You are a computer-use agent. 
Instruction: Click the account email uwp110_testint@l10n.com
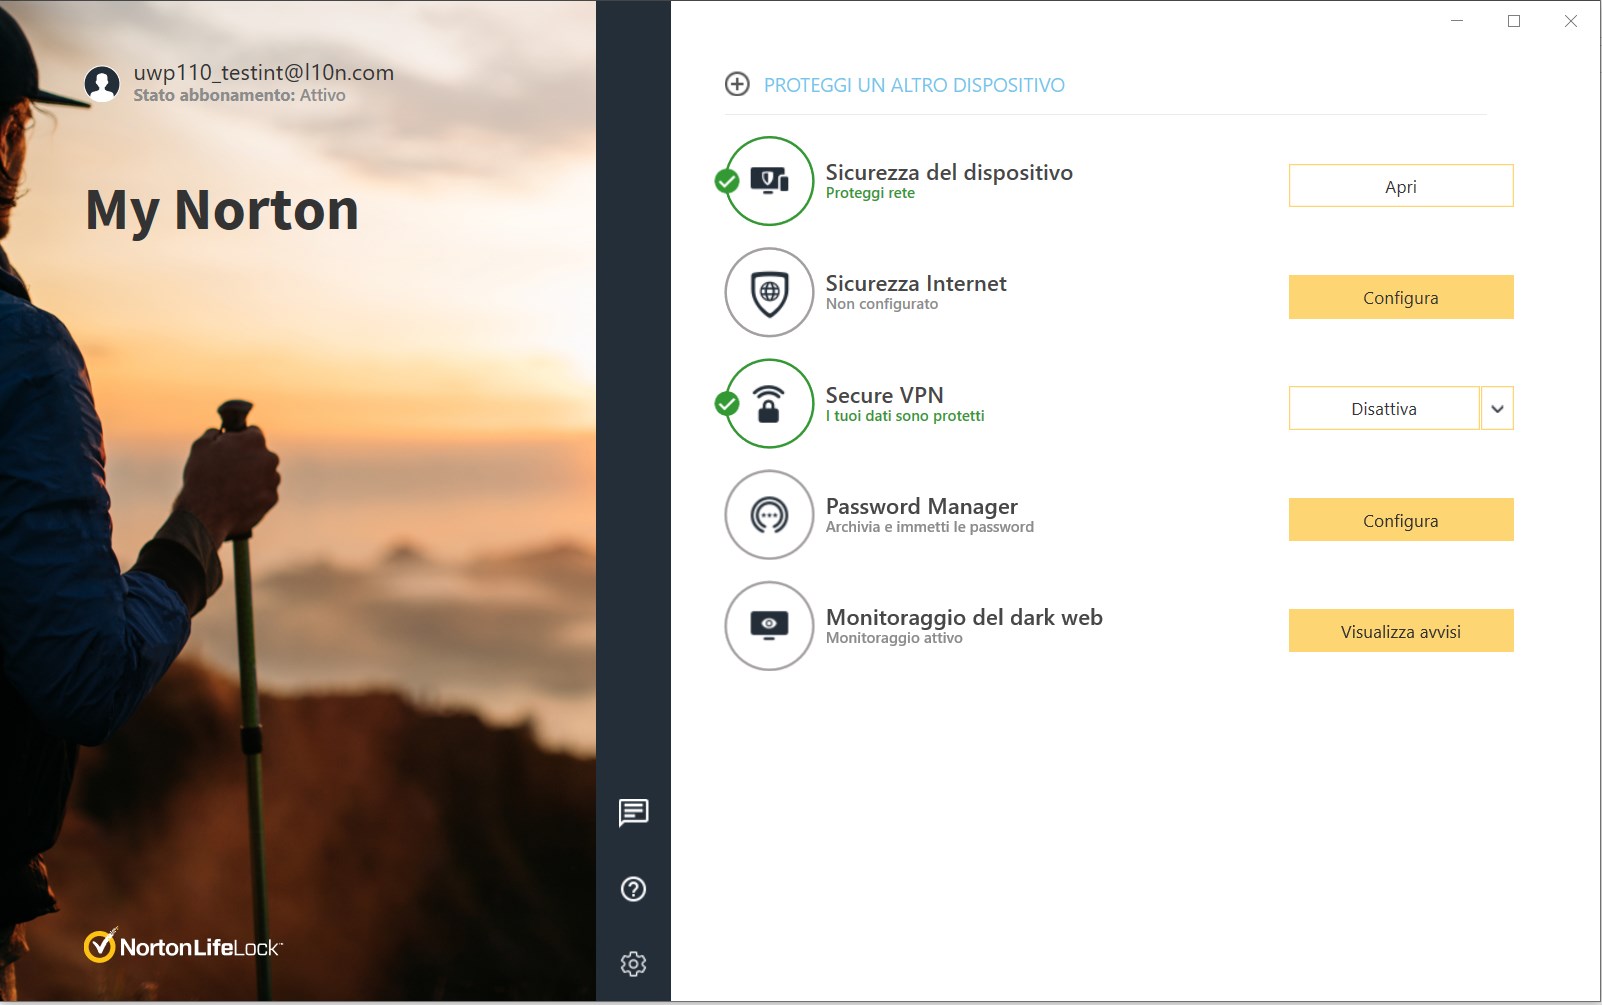click(x=264, y=72)
